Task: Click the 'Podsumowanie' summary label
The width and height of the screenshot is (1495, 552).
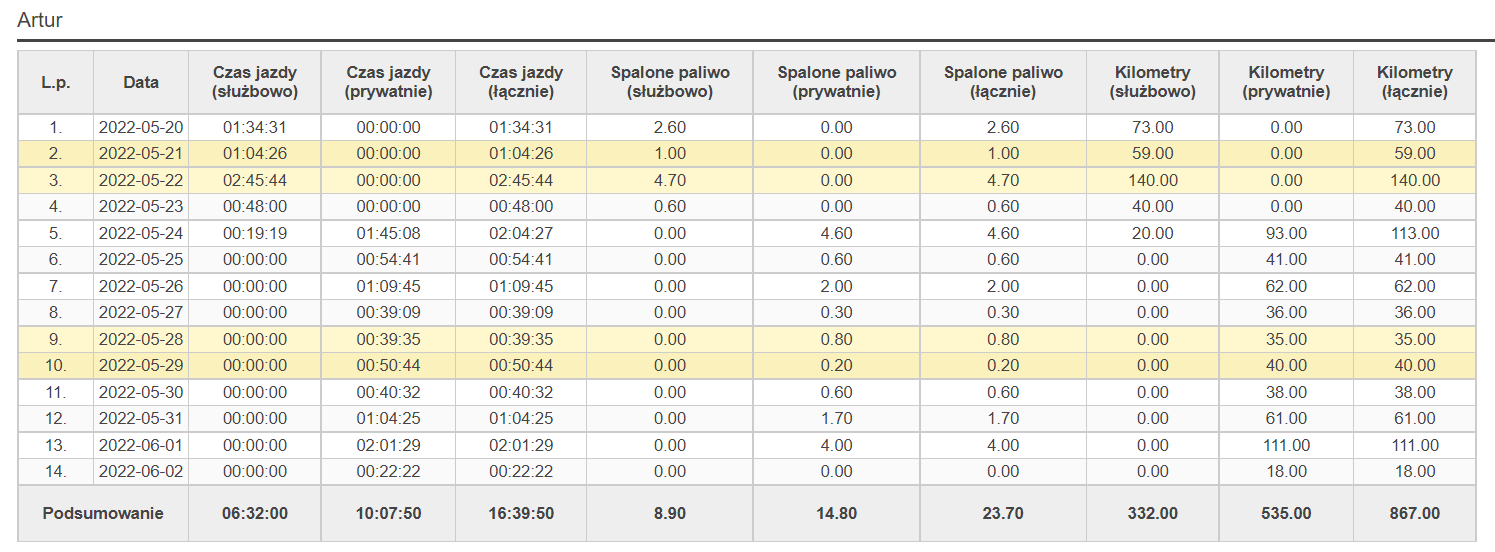Action: [103, 514]
